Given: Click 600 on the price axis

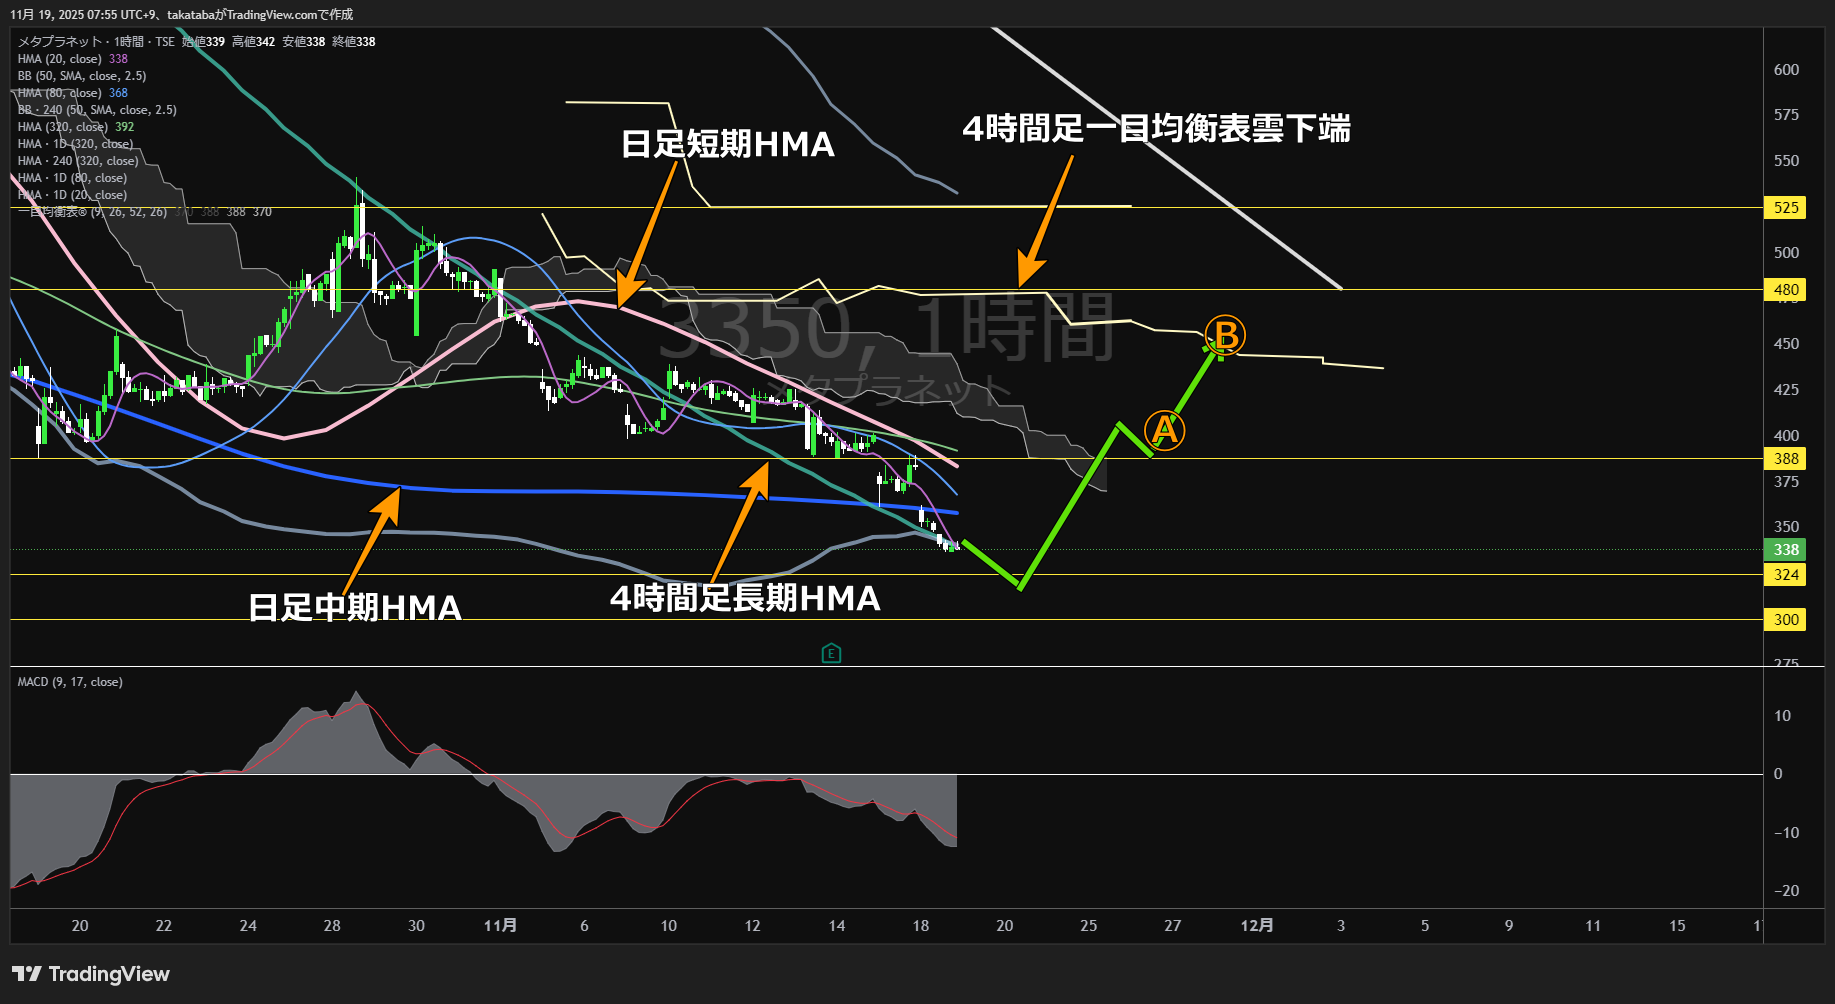Looking at the screenshot, I should [1786, 70].
